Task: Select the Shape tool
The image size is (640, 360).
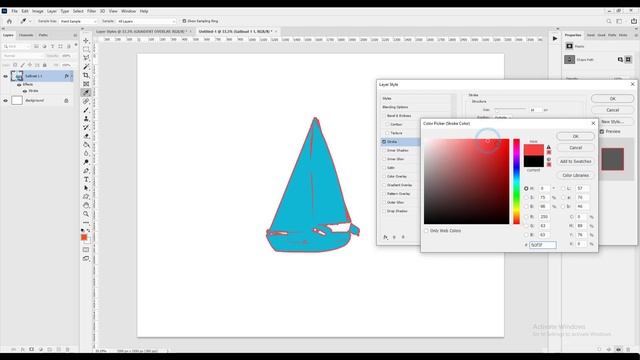Action: (x=86, y=197)
